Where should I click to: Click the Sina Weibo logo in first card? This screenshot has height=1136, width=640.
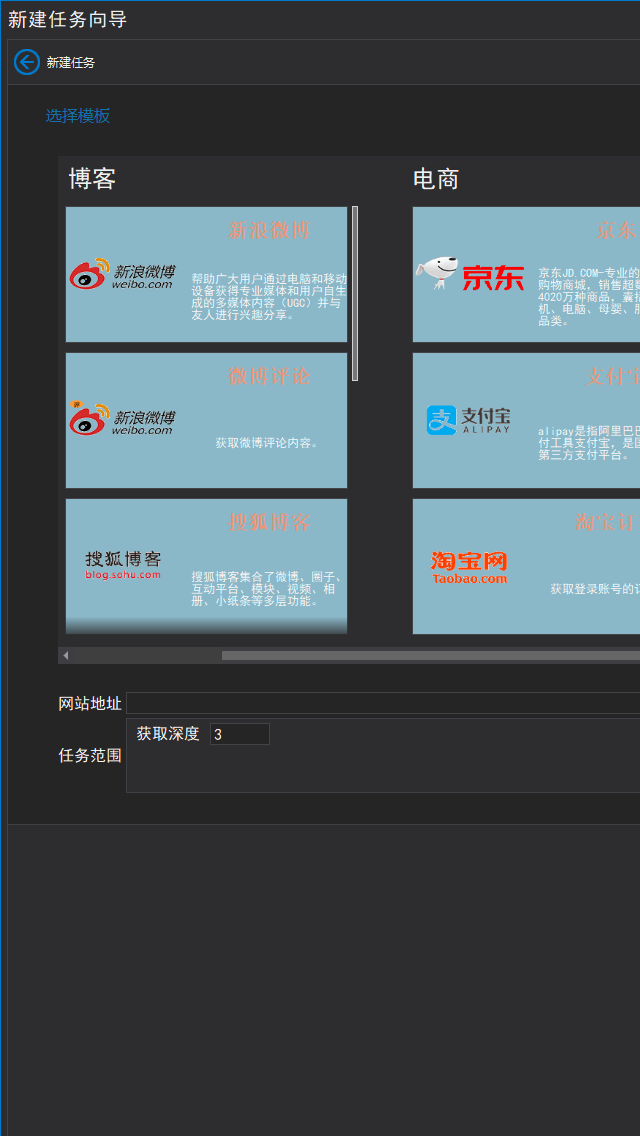(x=122, y=275)
